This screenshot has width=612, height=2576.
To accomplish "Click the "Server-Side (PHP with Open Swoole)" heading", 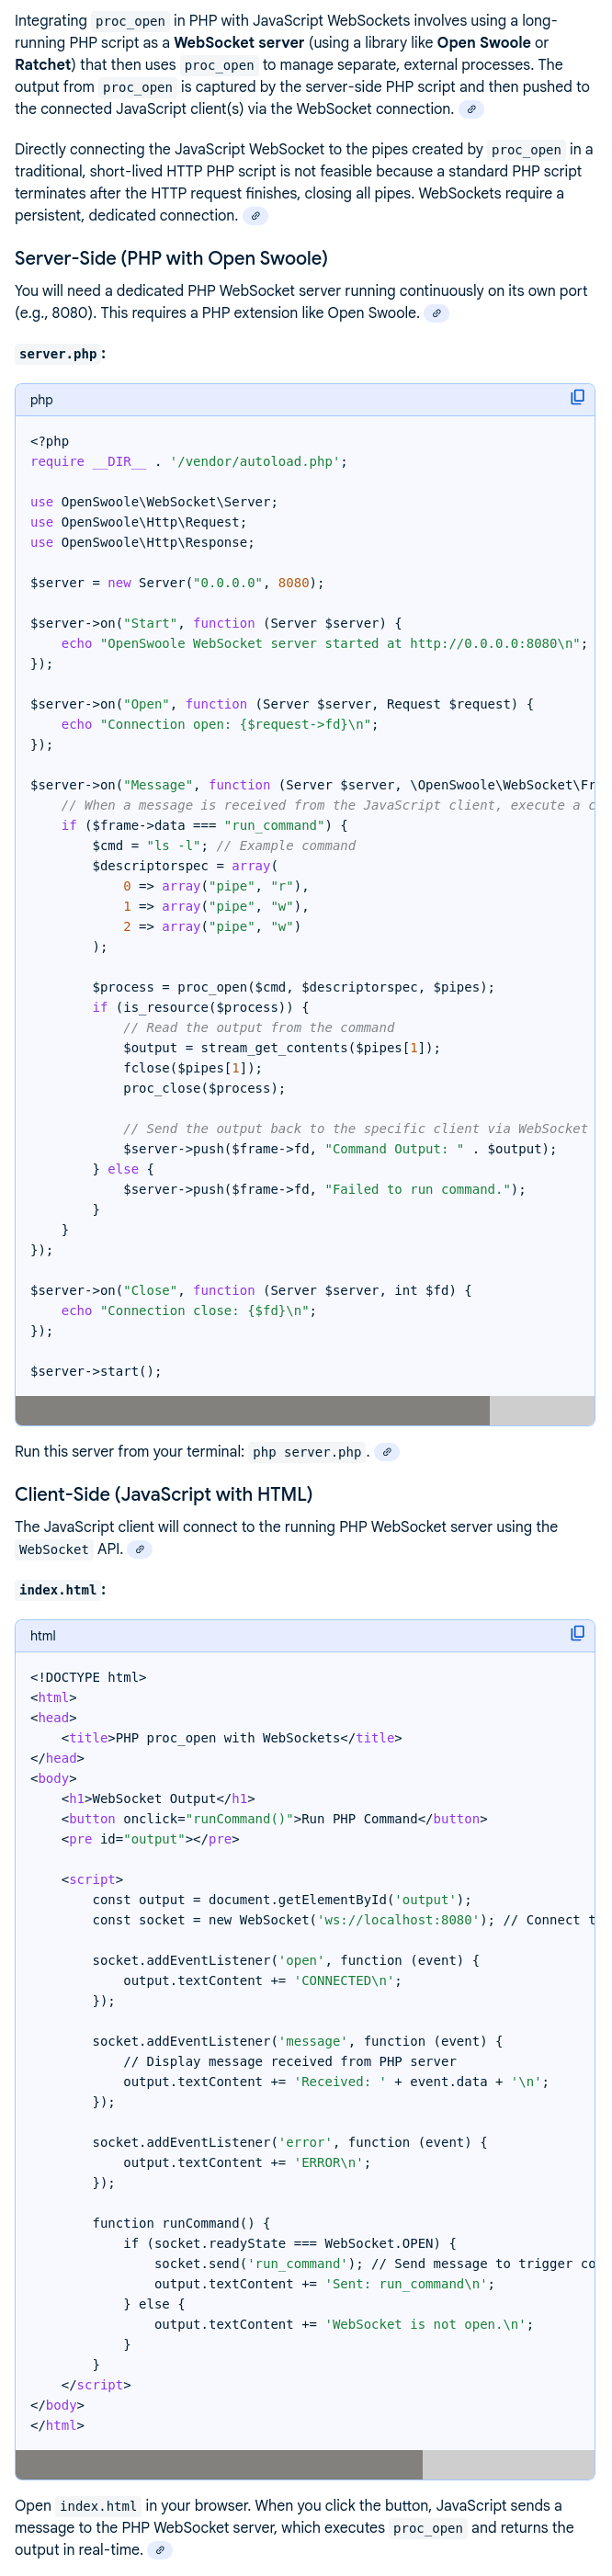I will (171, 258).
